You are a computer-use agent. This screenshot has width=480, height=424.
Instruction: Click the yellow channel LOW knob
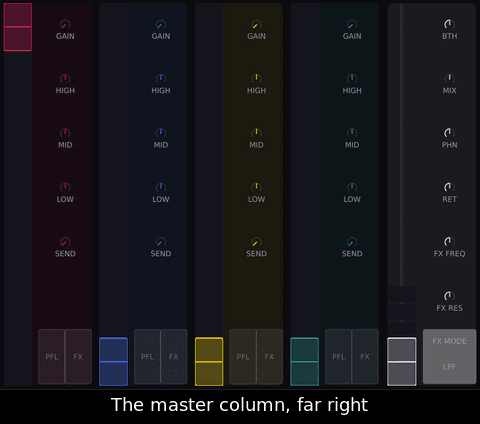256,188
